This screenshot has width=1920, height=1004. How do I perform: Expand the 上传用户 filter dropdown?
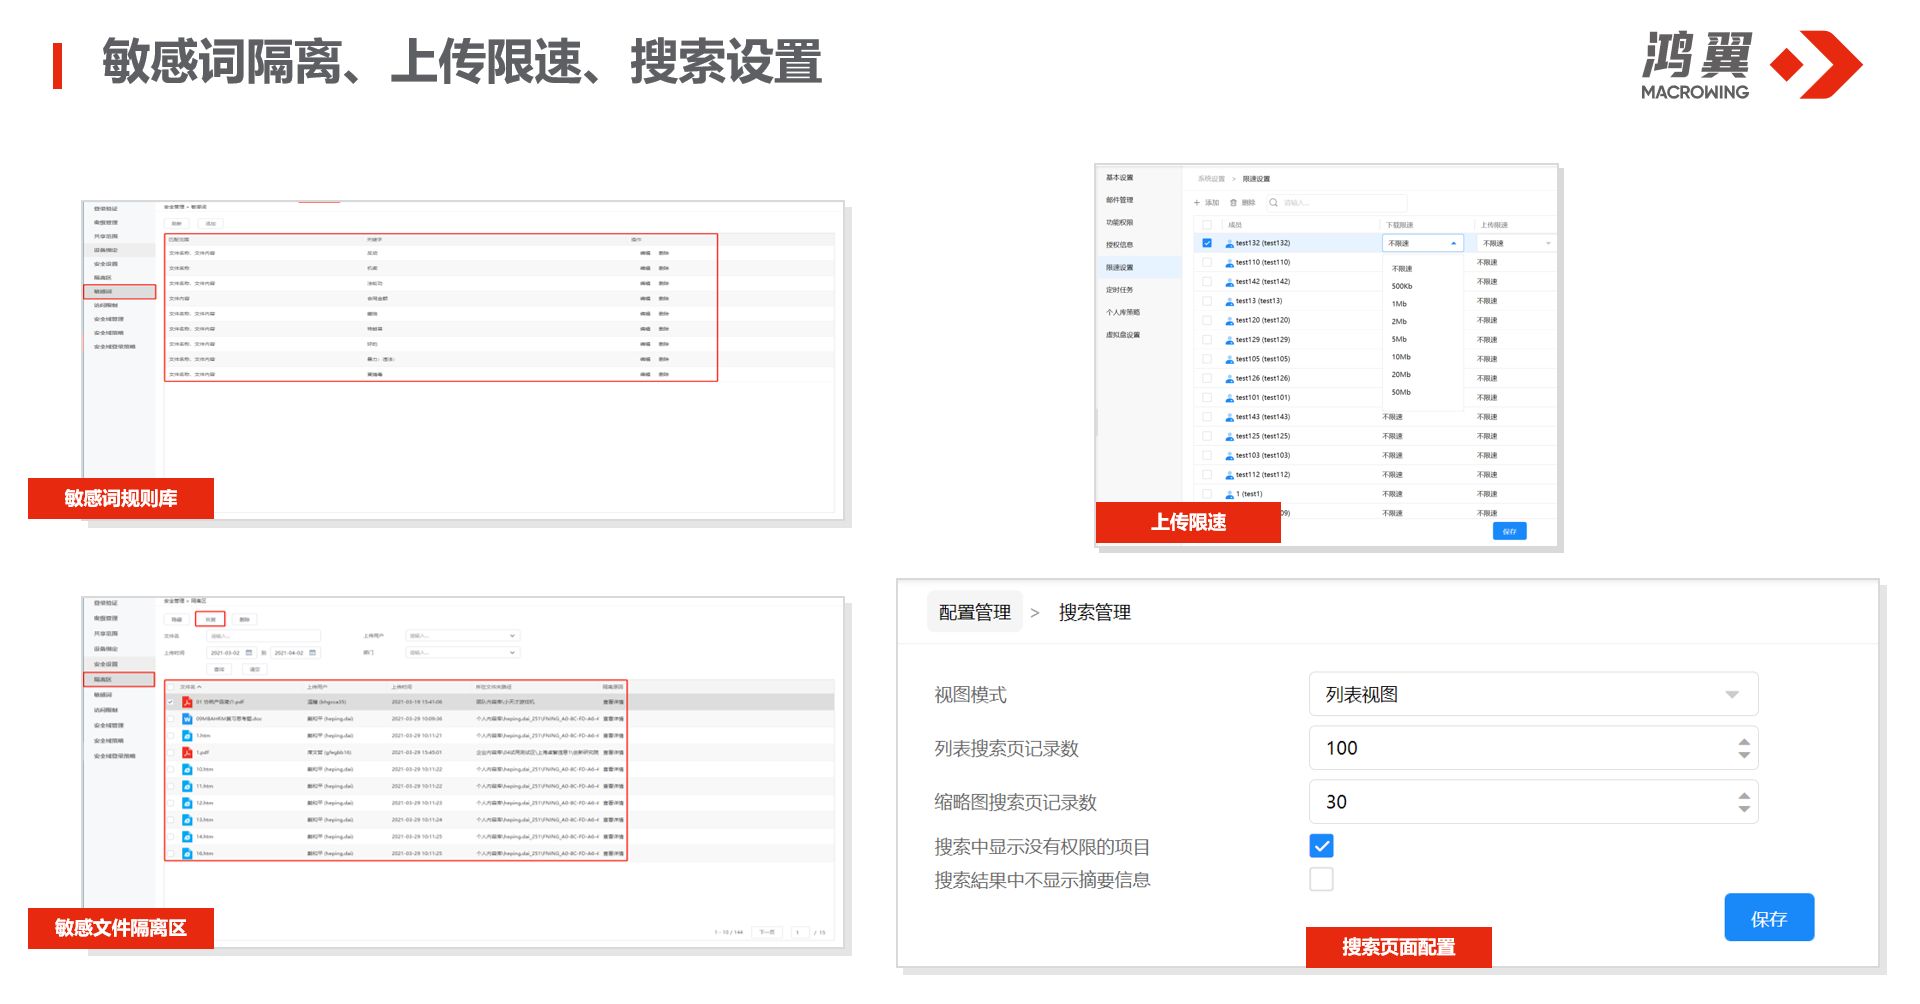point(512,636)
